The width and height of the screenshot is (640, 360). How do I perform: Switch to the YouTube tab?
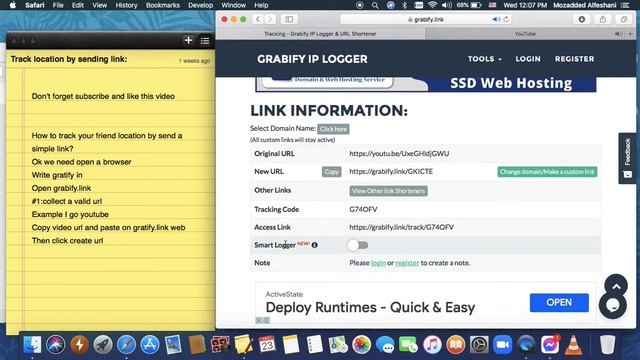[x=525, y=34]
